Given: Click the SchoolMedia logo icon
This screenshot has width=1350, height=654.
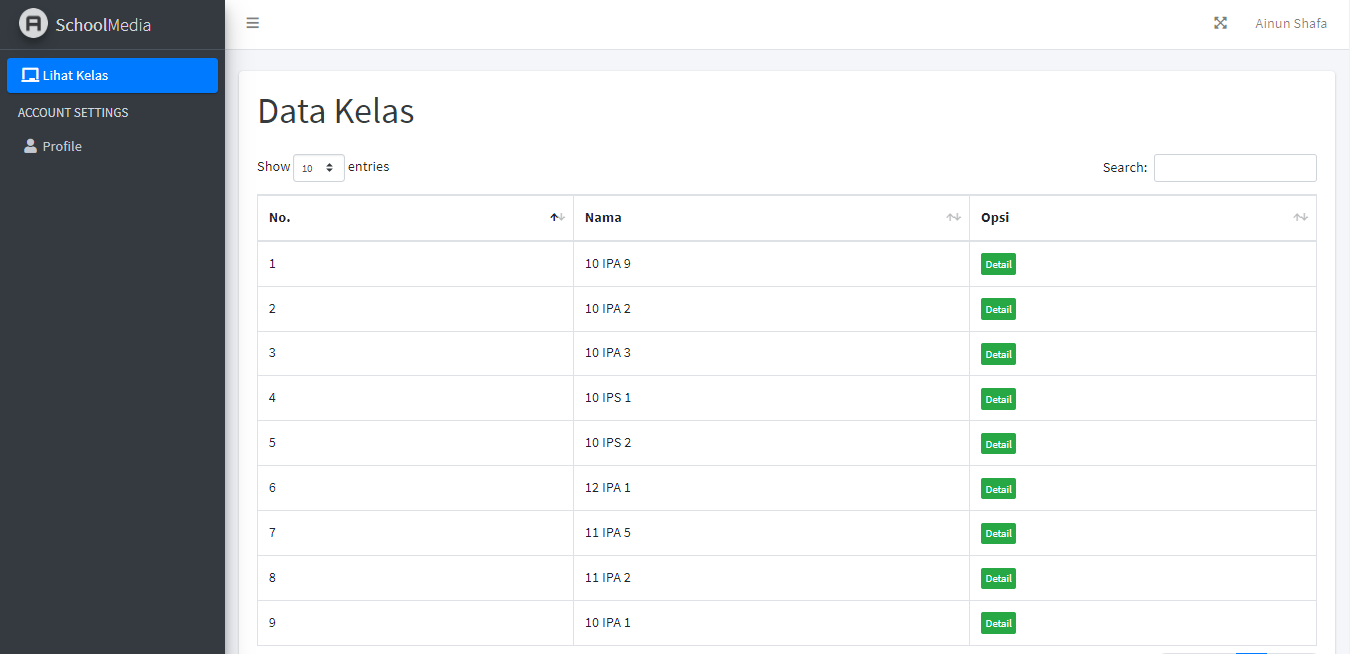Looking at the screenshot, I should tap(33, 22).
